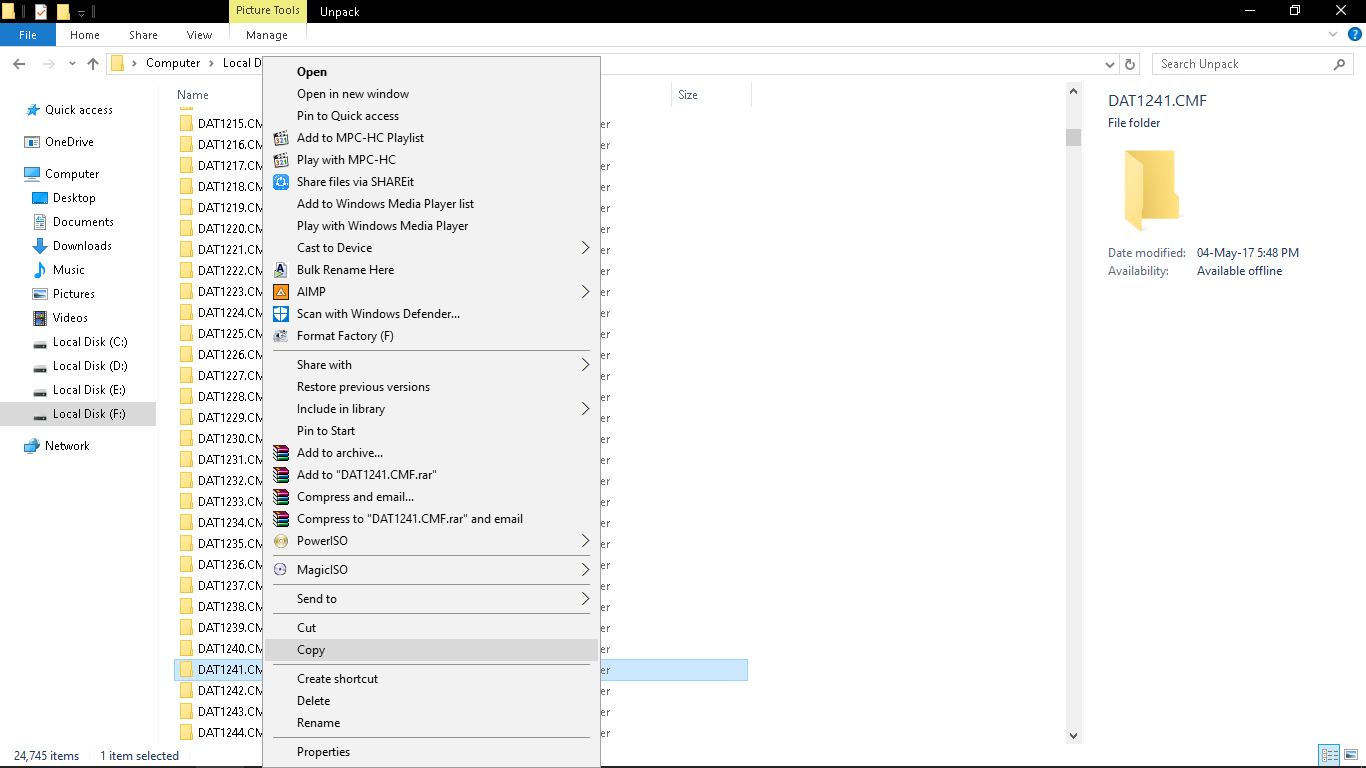The image size is (1366, 768).
Task: Click Restore previous versions
Action: [x=363, y=387]
